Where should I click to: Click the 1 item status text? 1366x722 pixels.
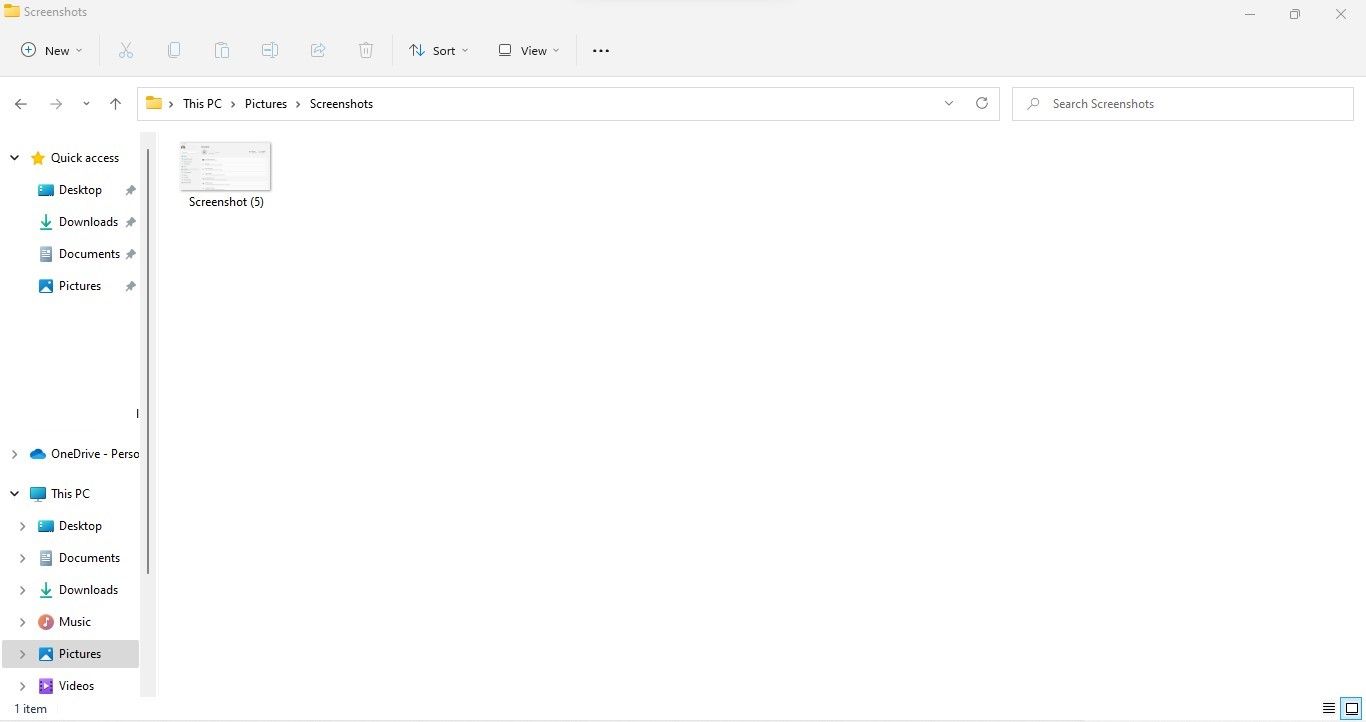31,709
